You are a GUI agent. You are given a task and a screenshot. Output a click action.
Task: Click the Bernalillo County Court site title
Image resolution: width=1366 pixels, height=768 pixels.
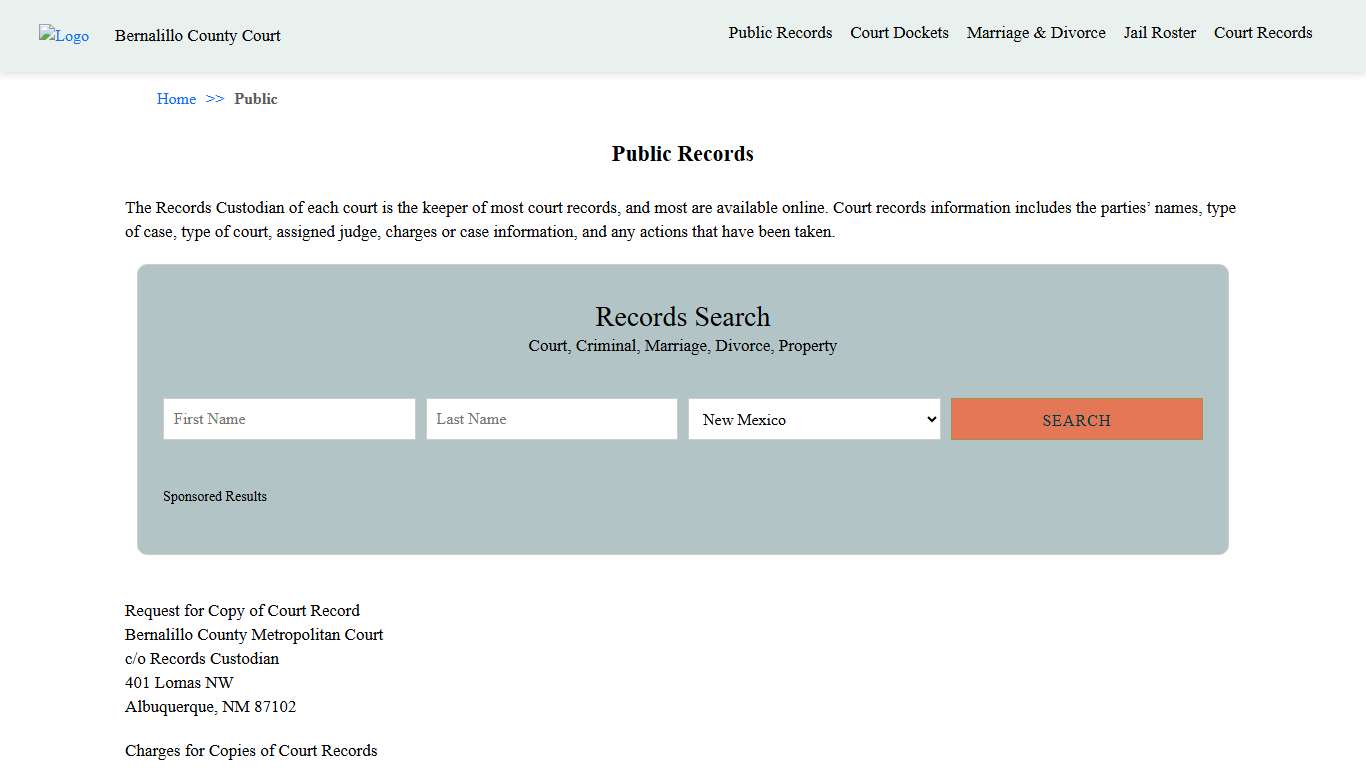point(197,36)
